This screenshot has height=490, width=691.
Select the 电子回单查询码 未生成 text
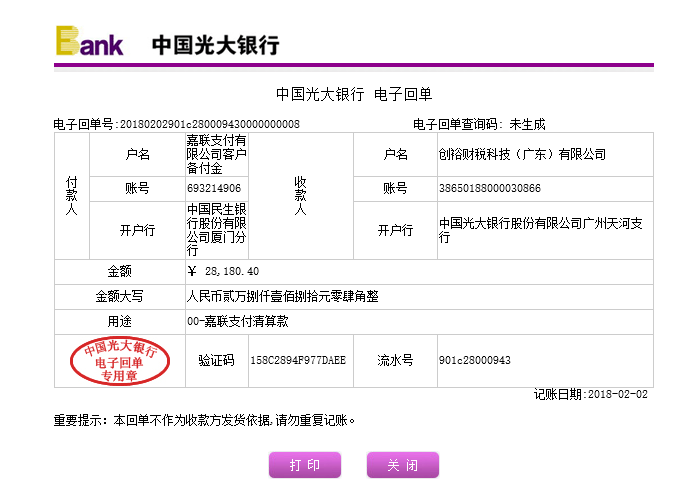click(x=479, y=124)
